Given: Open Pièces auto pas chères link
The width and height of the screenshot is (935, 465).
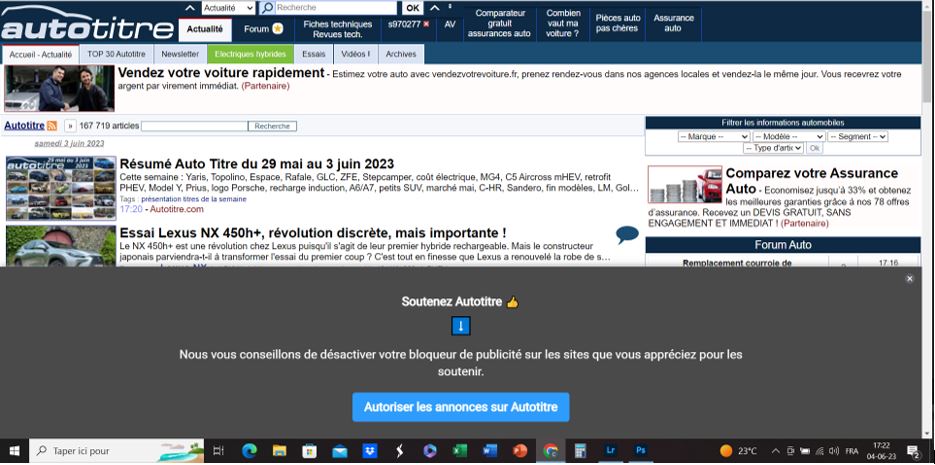Looking at the screenshot, I should point(618,24).
